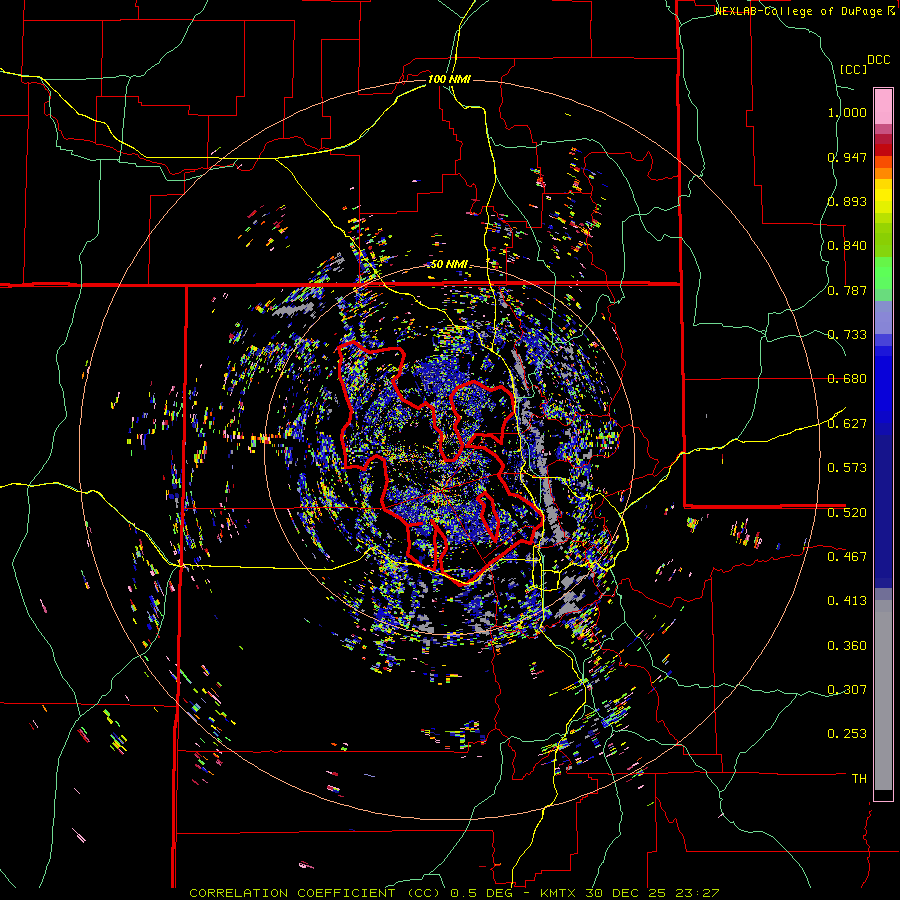The image size is (900, 900).
Task: Click the TH threshold label on legend
Action: pos(859,779)
